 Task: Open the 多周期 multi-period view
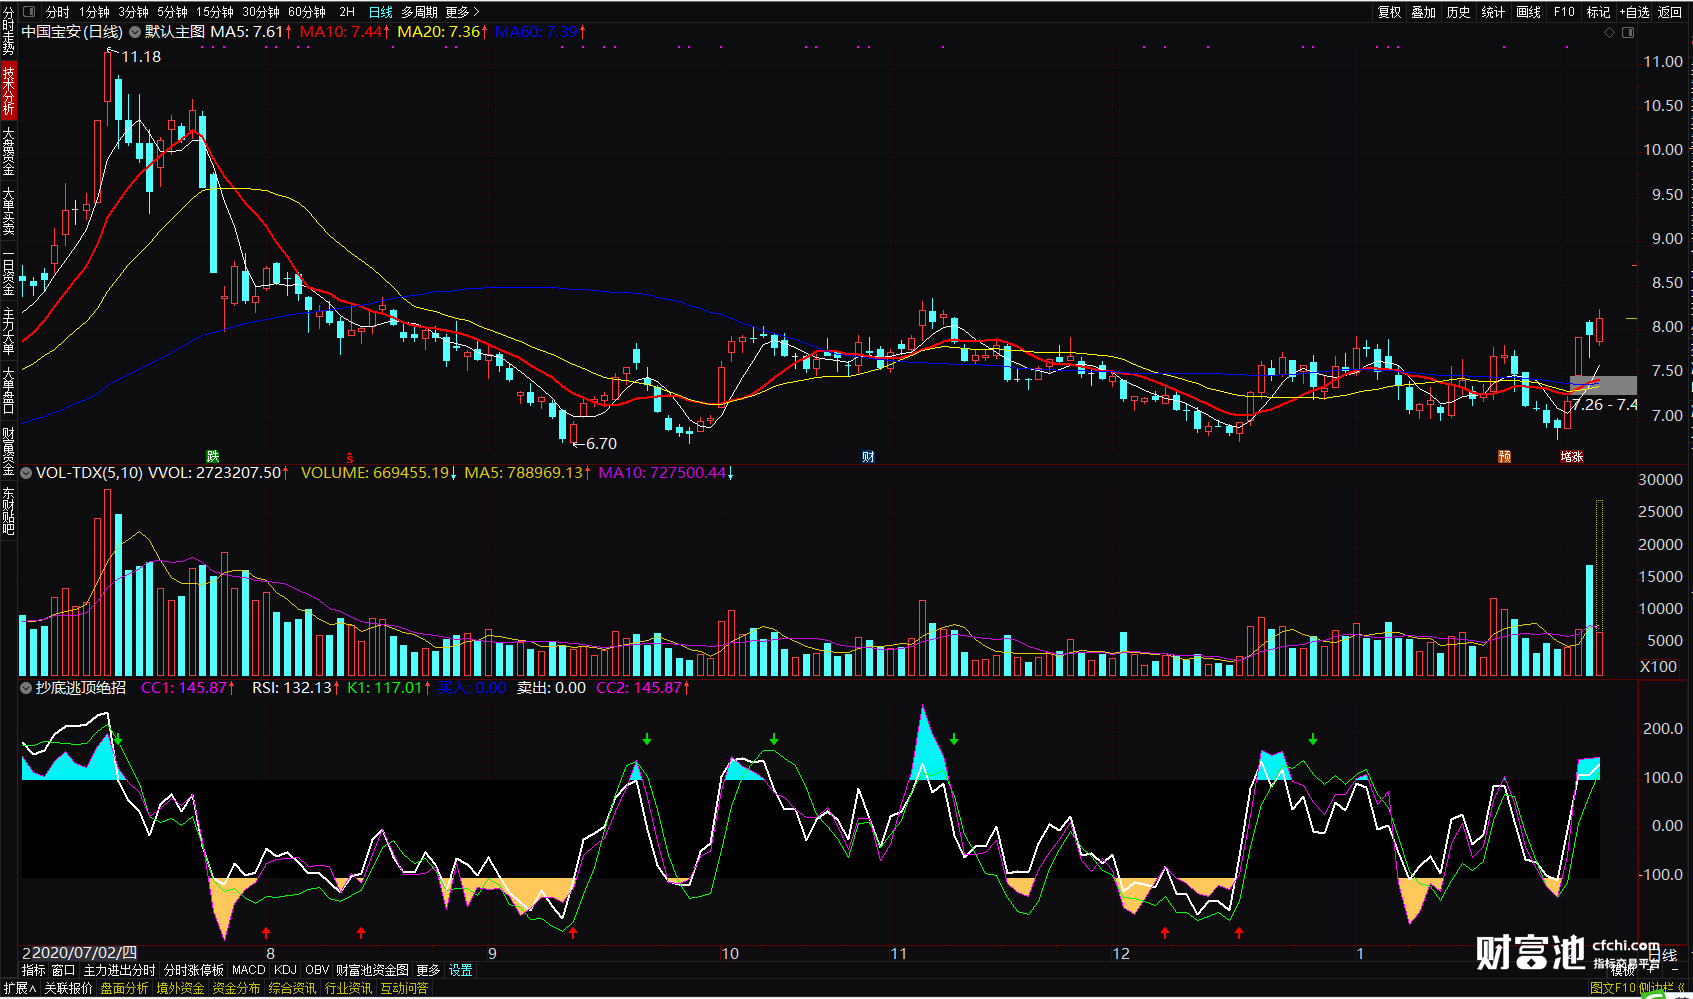click(419, 12)
